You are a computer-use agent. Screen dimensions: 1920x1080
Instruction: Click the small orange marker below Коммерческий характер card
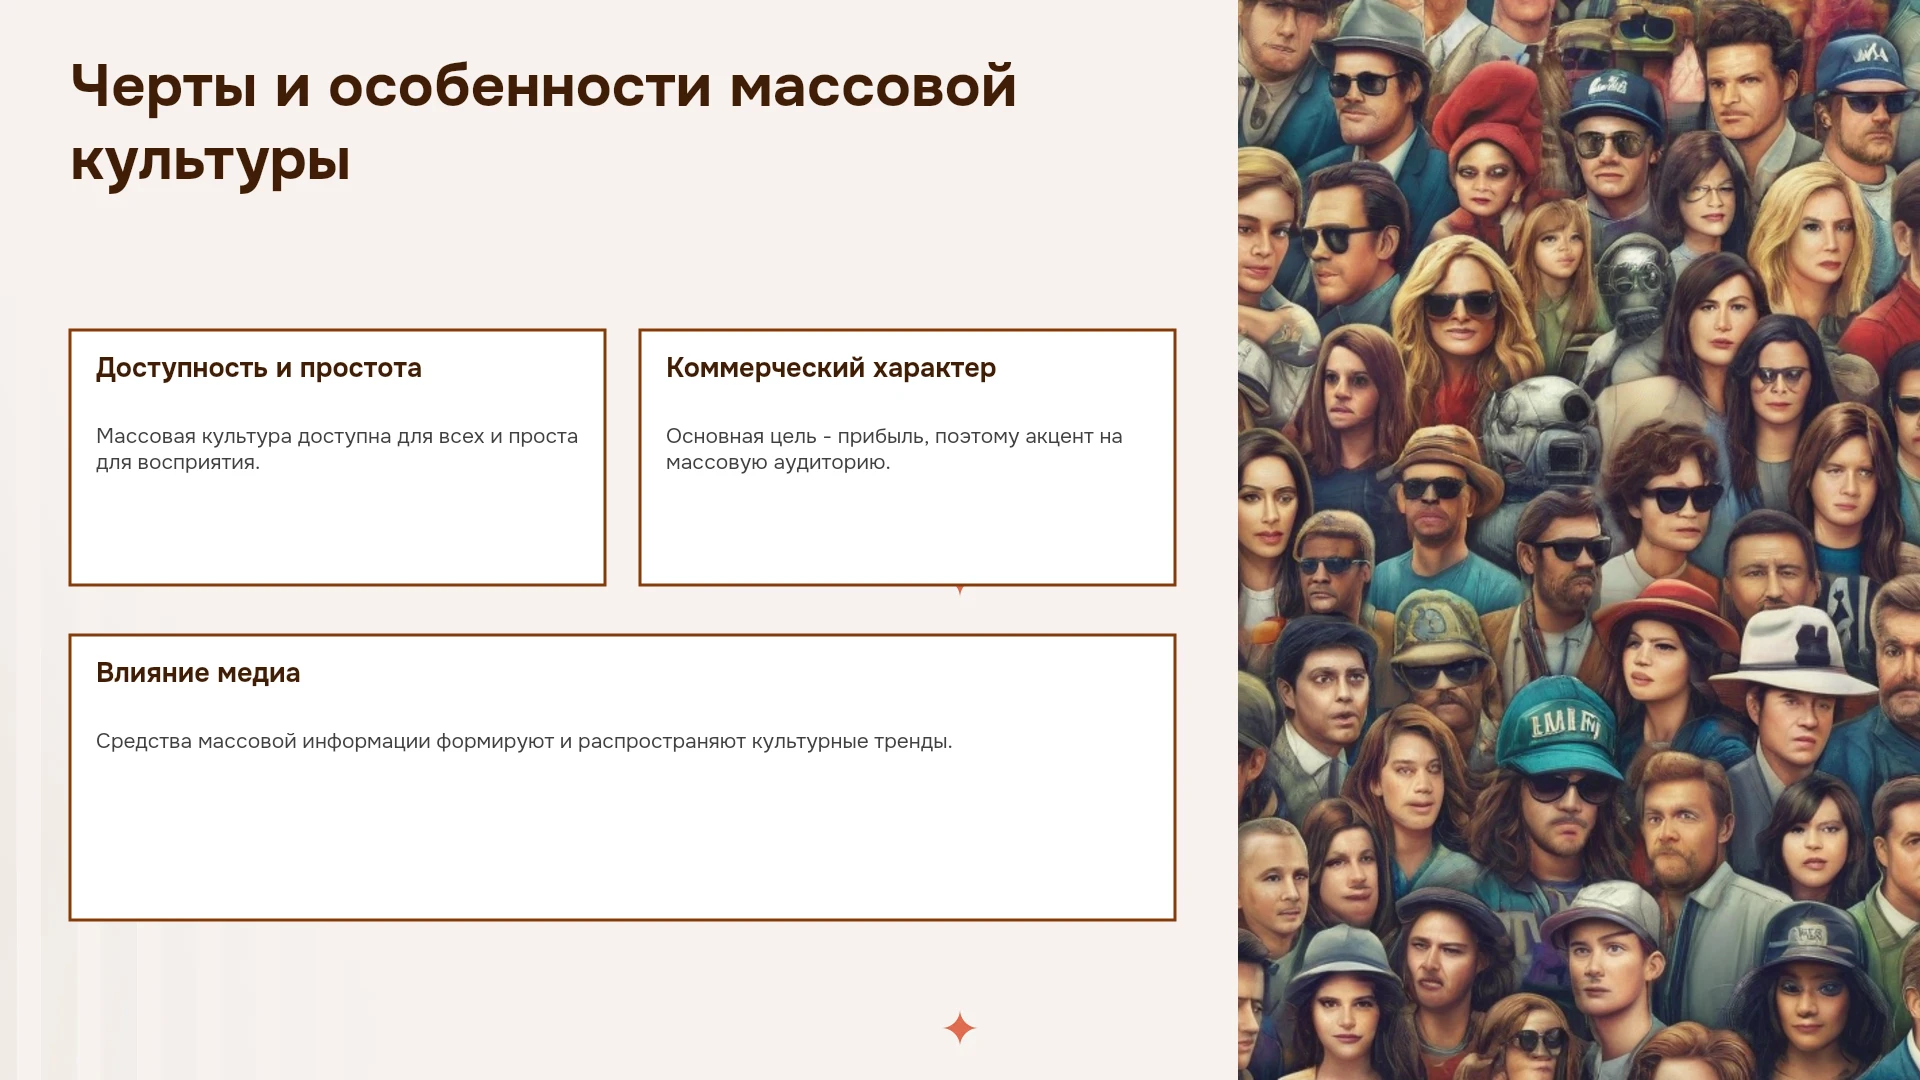point(960,590)
